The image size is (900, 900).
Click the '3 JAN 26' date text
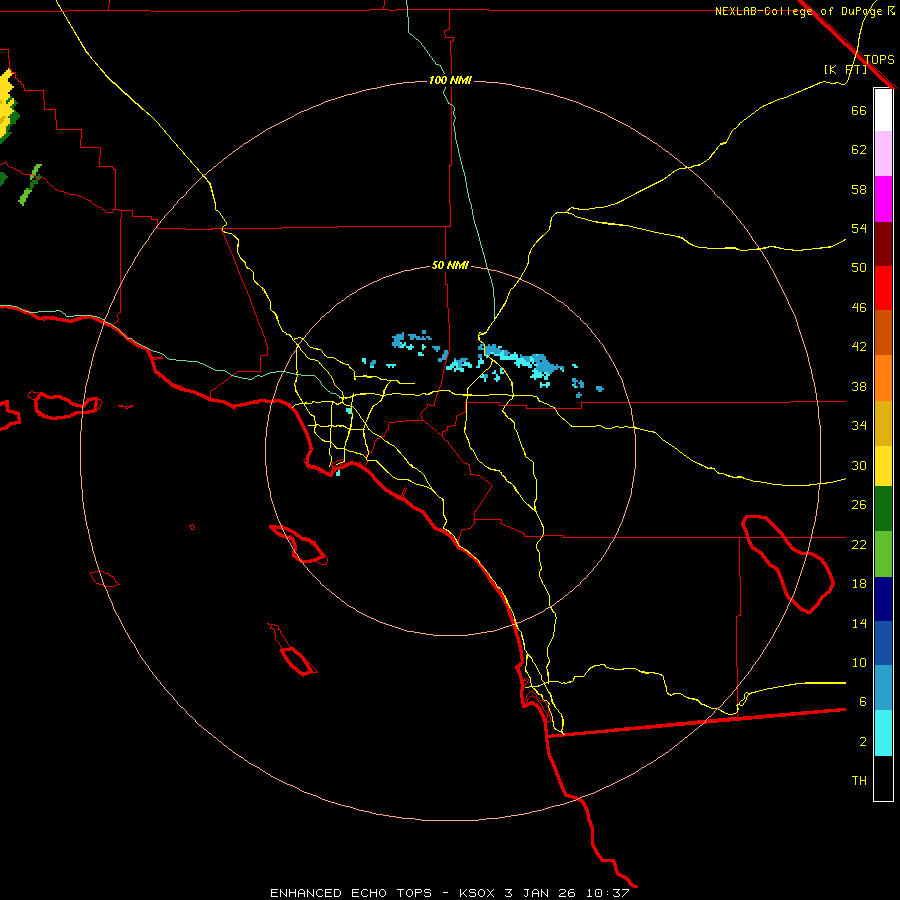click(541, 893)
